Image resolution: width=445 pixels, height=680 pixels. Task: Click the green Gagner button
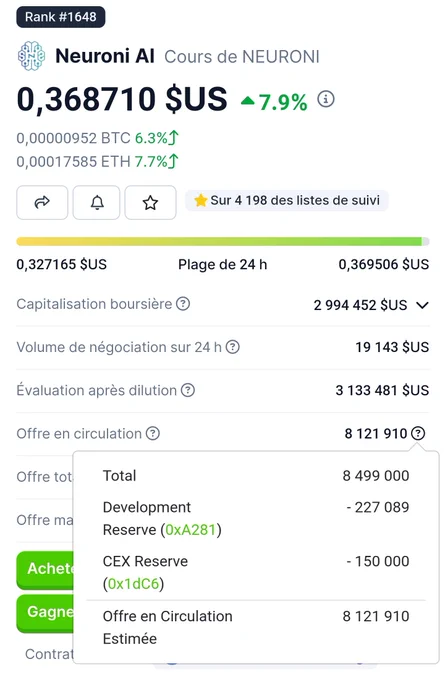pos(45,613)
